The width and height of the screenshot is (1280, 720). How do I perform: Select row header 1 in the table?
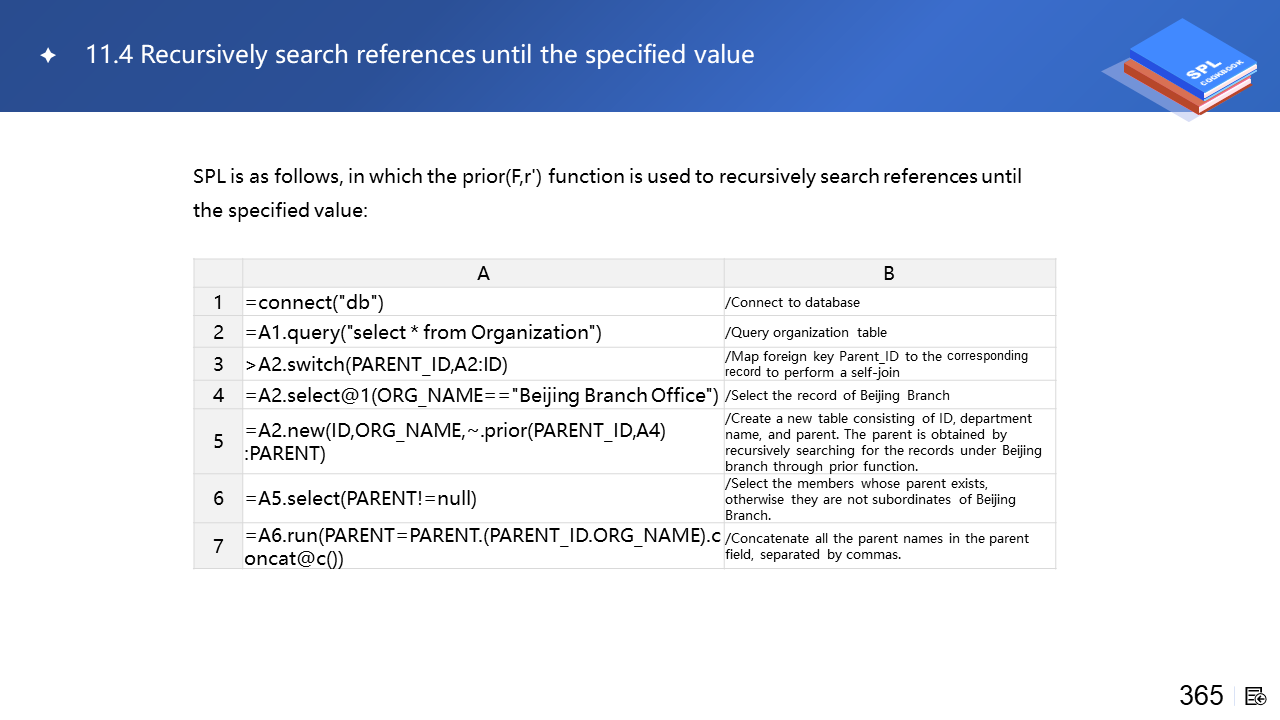pos(218,302)
